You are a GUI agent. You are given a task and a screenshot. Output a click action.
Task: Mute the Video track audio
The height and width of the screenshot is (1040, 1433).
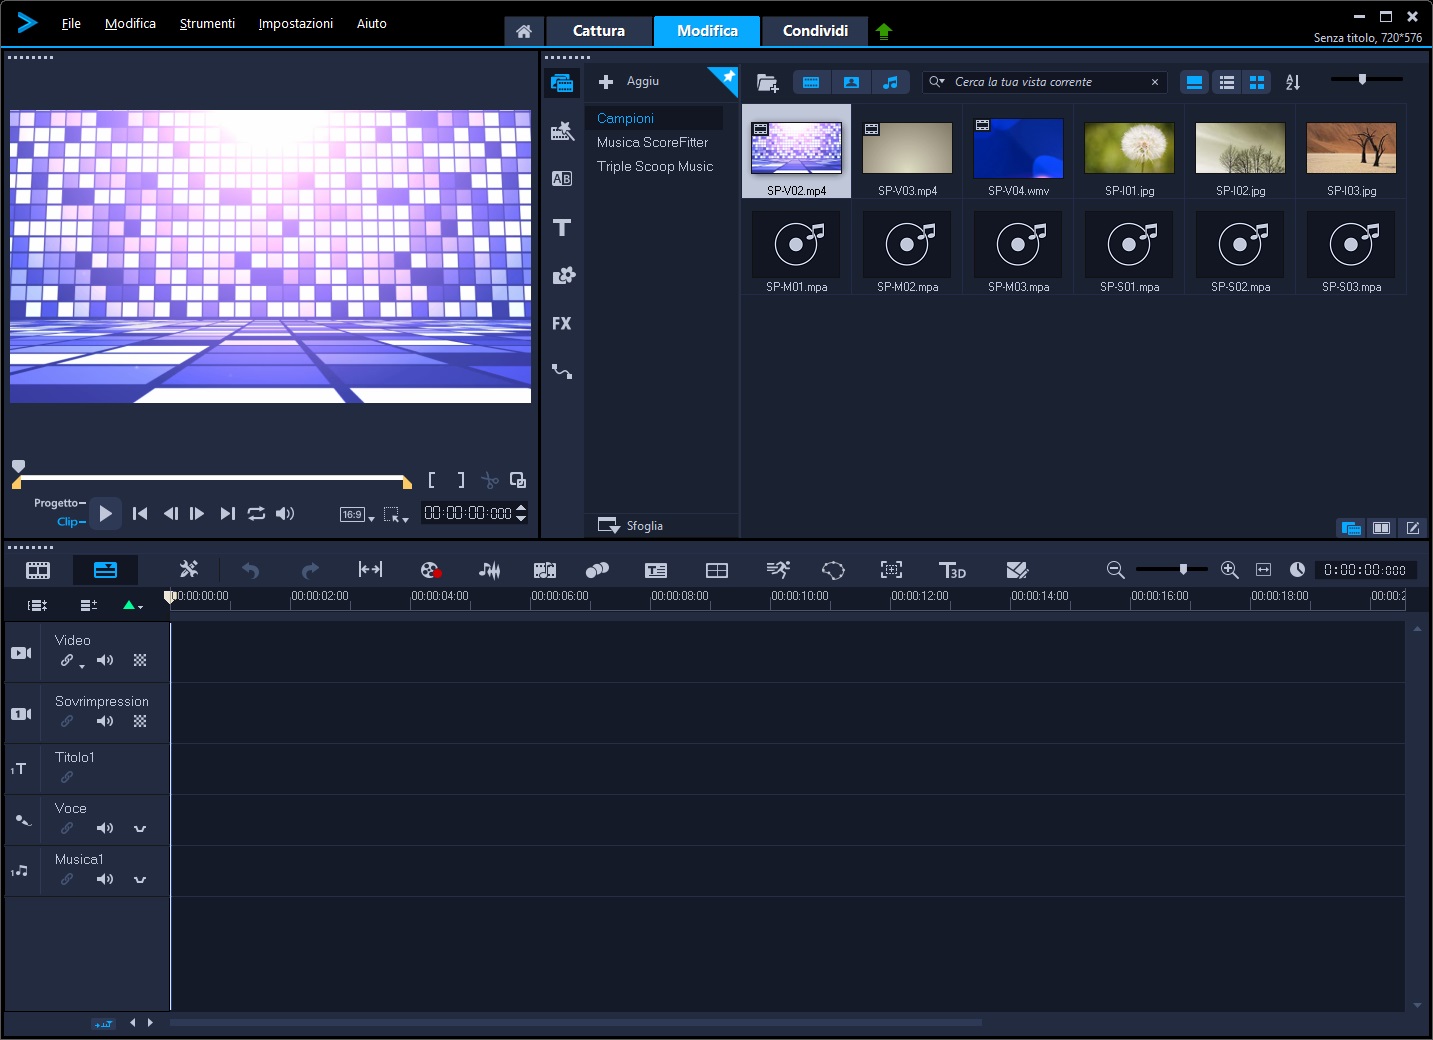105,660
